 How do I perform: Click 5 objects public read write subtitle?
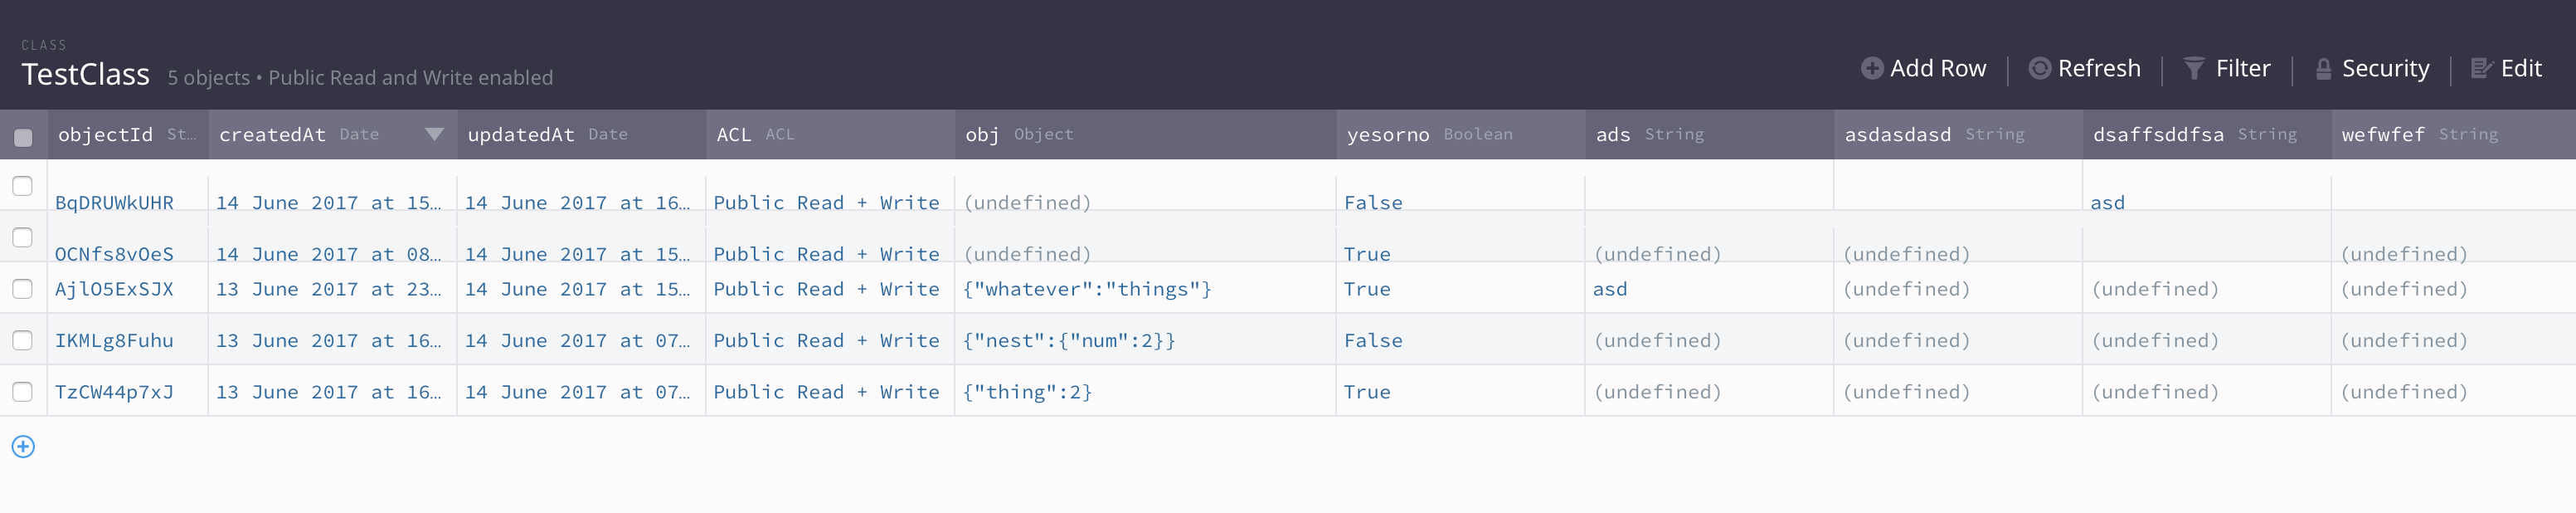(360, 77)
